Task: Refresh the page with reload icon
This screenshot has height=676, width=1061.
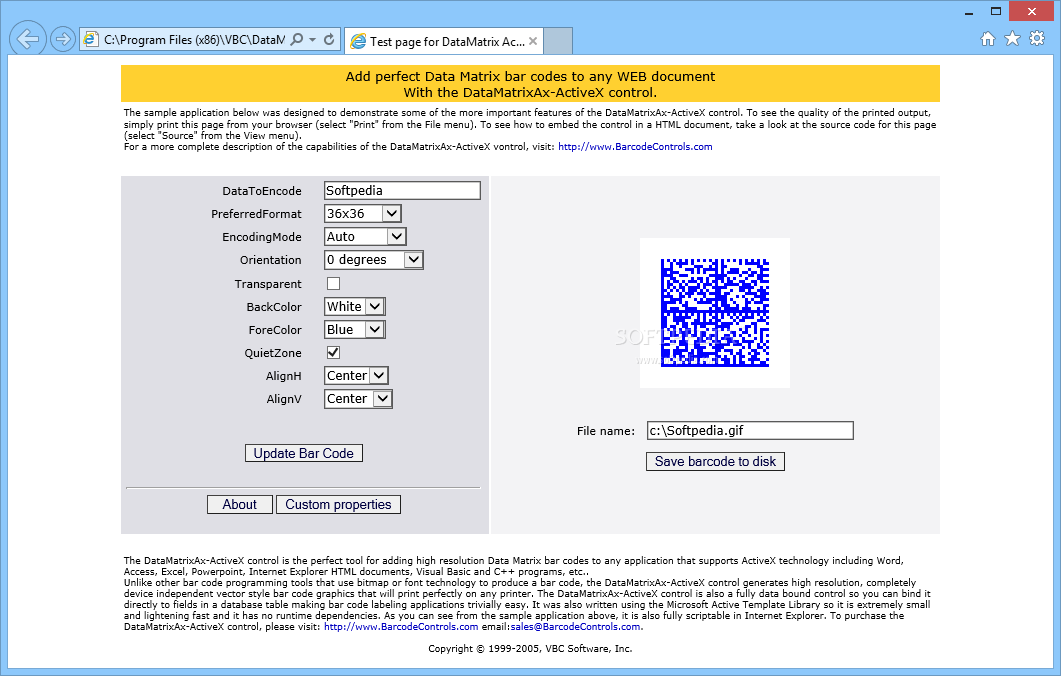Action: coord(329,39)
